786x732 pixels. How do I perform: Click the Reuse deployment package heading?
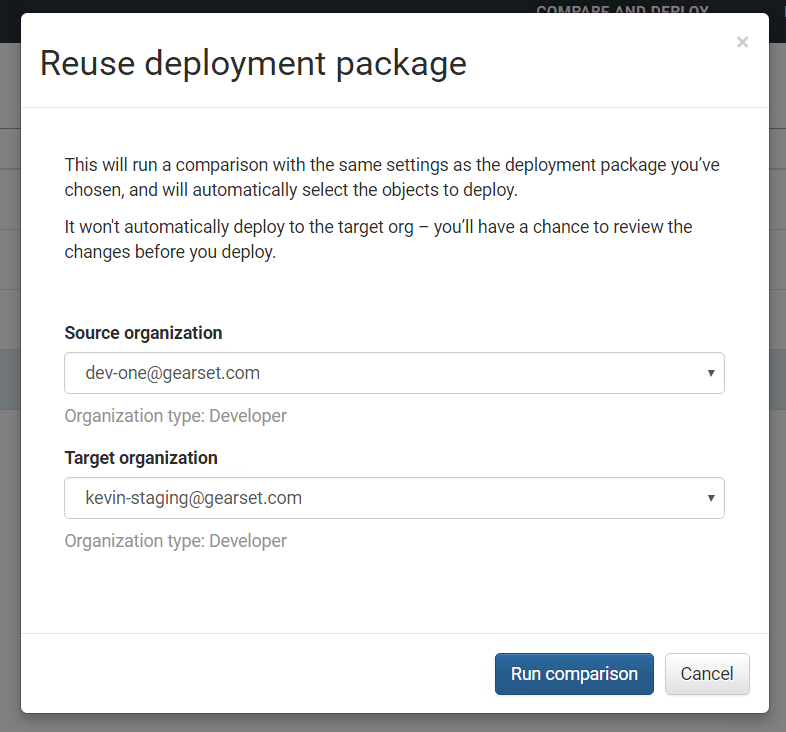pos(253,63)
